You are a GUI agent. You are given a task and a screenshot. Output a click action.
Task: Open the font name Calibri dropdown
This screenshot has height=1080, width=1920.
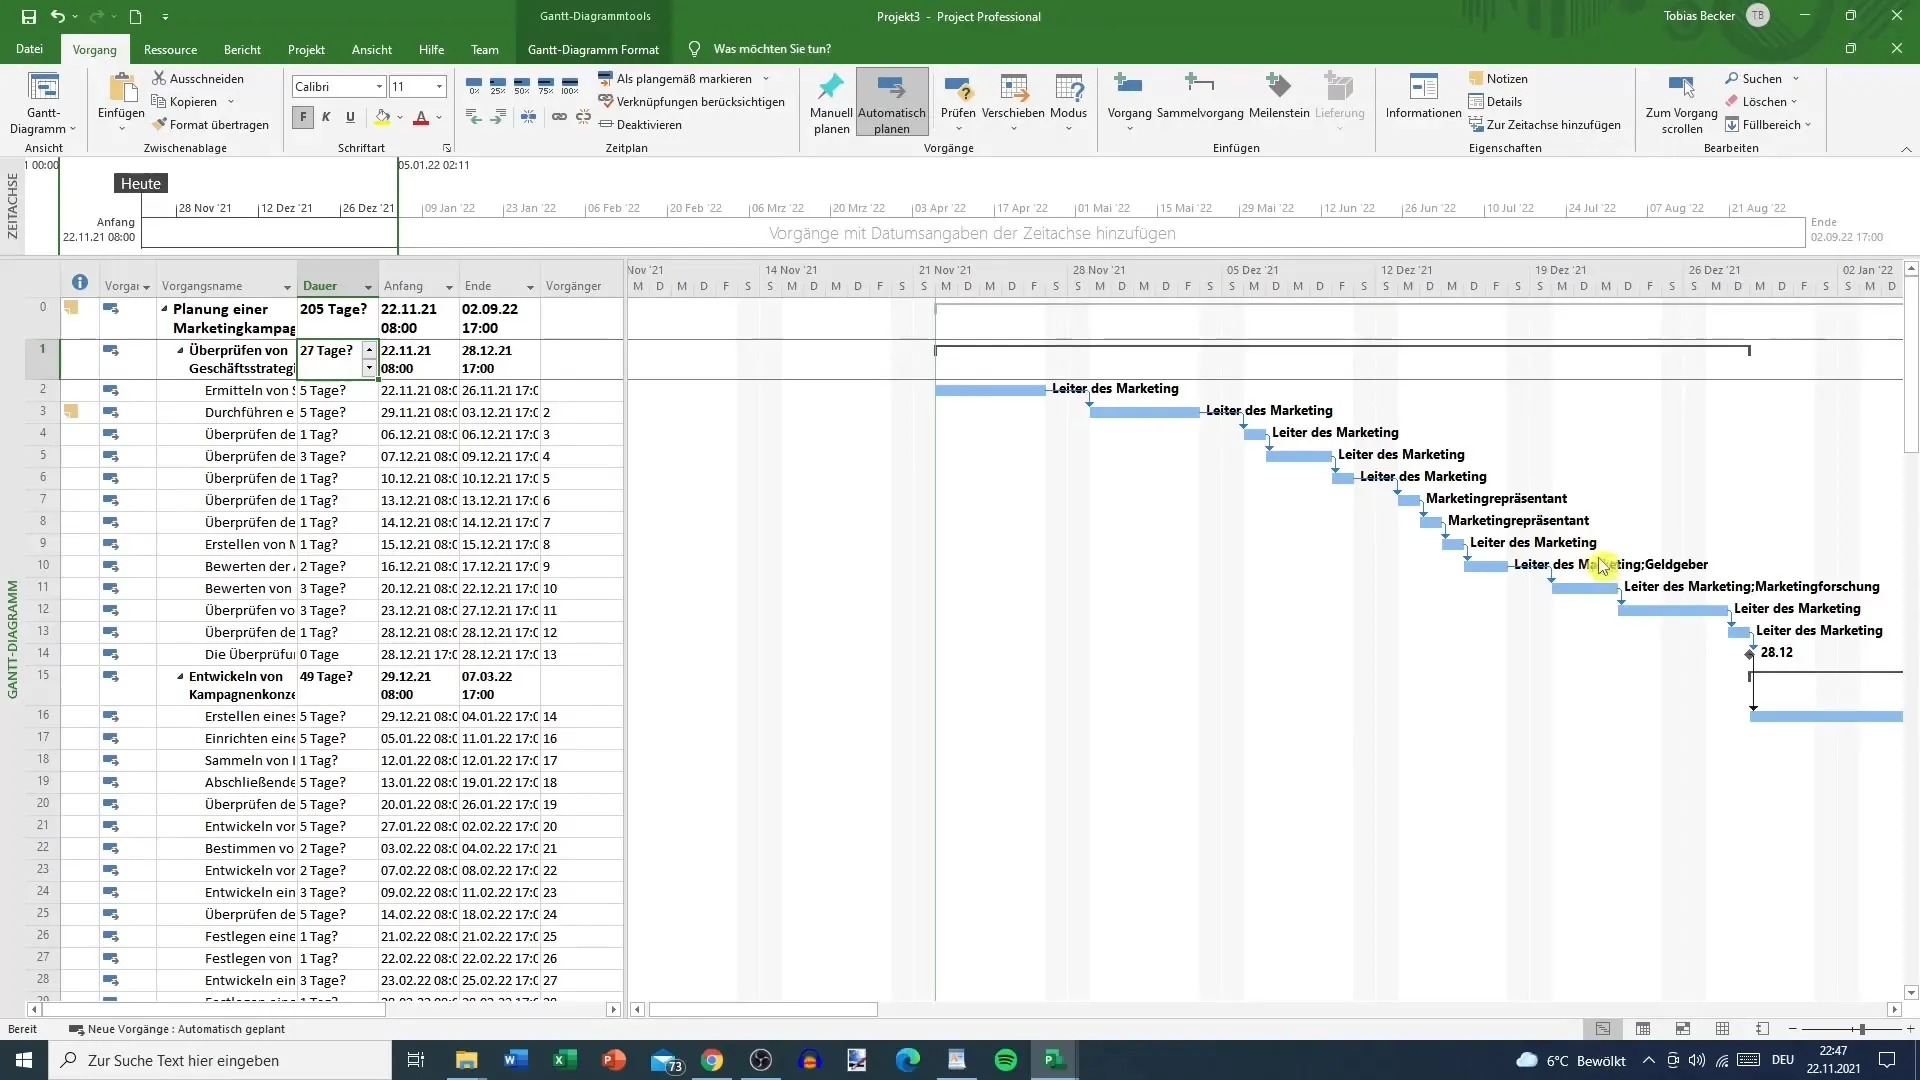[x=379, y=87]
